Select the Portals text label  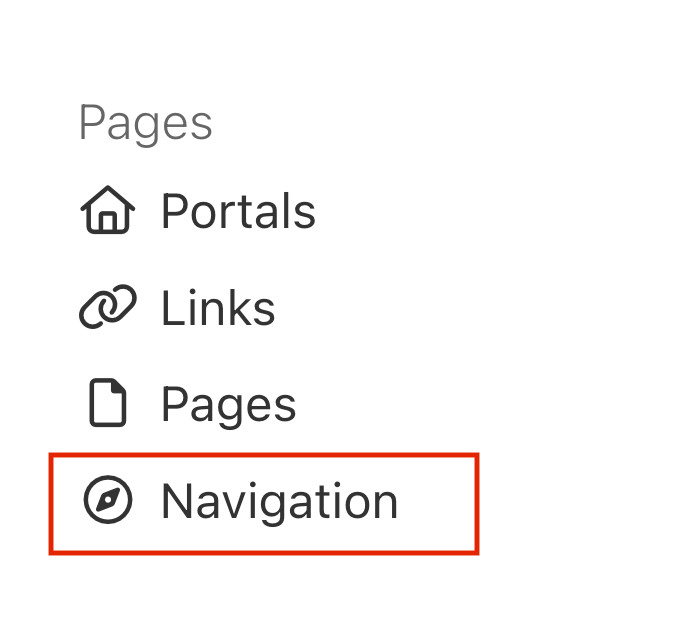pos(238,212)
